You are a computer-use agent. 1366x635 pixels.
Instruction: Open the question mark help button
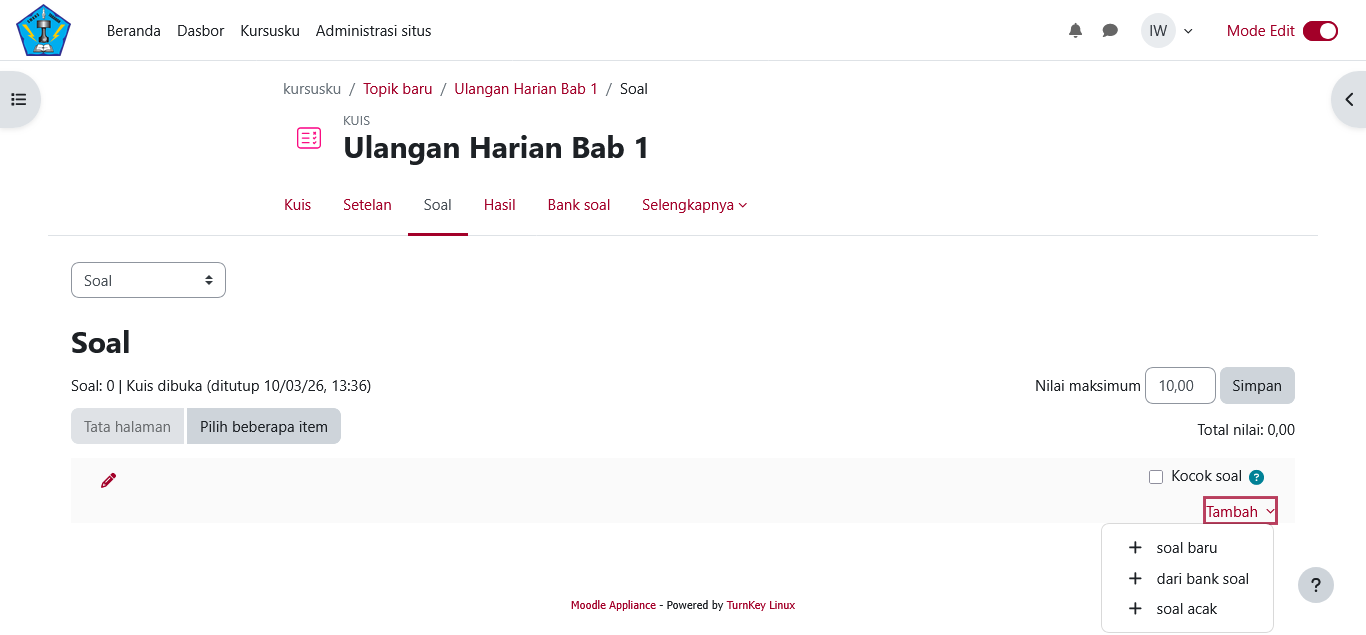pos(1315,585)
